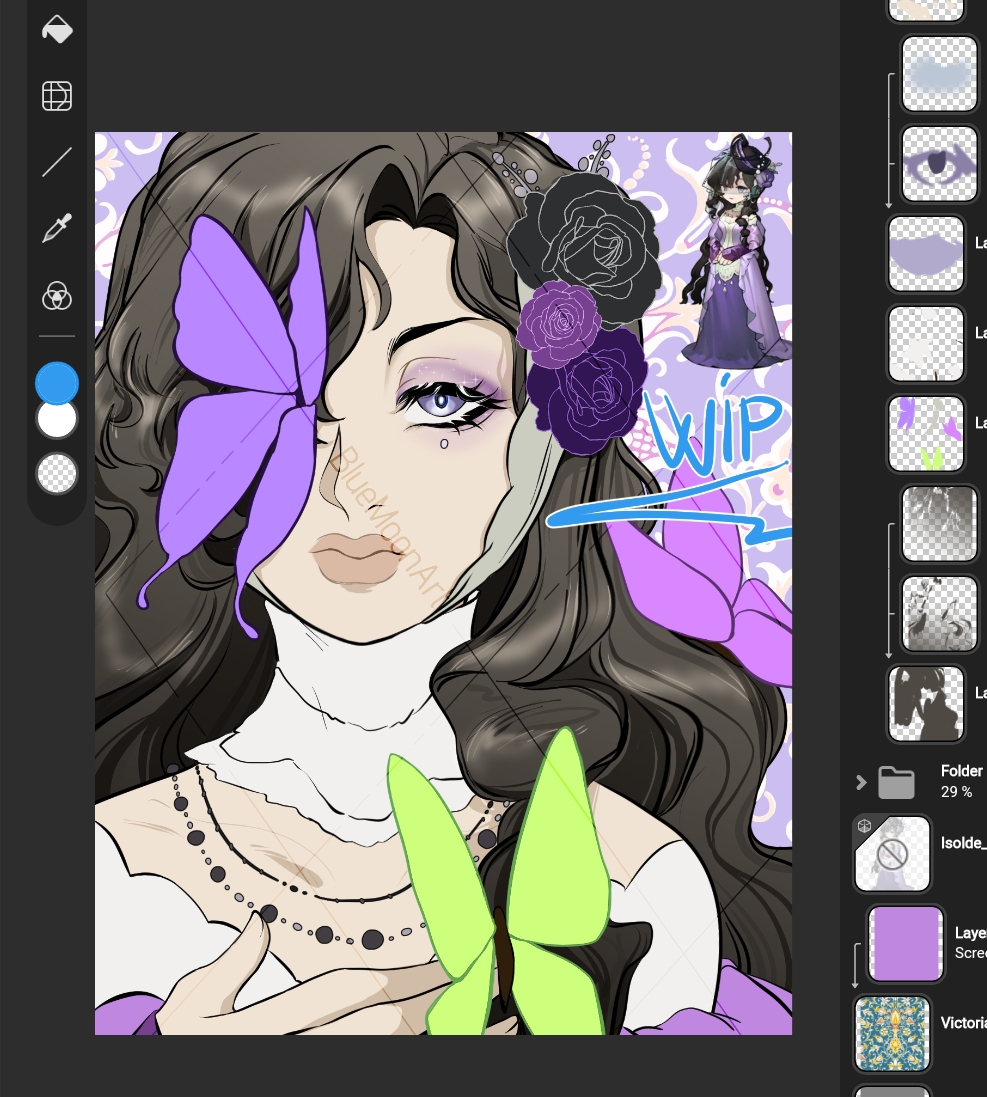Viewport: 987px width, 1097px height.
Task: Toggle the transparent checkerboard color swatch
Action: coord(57,473)
